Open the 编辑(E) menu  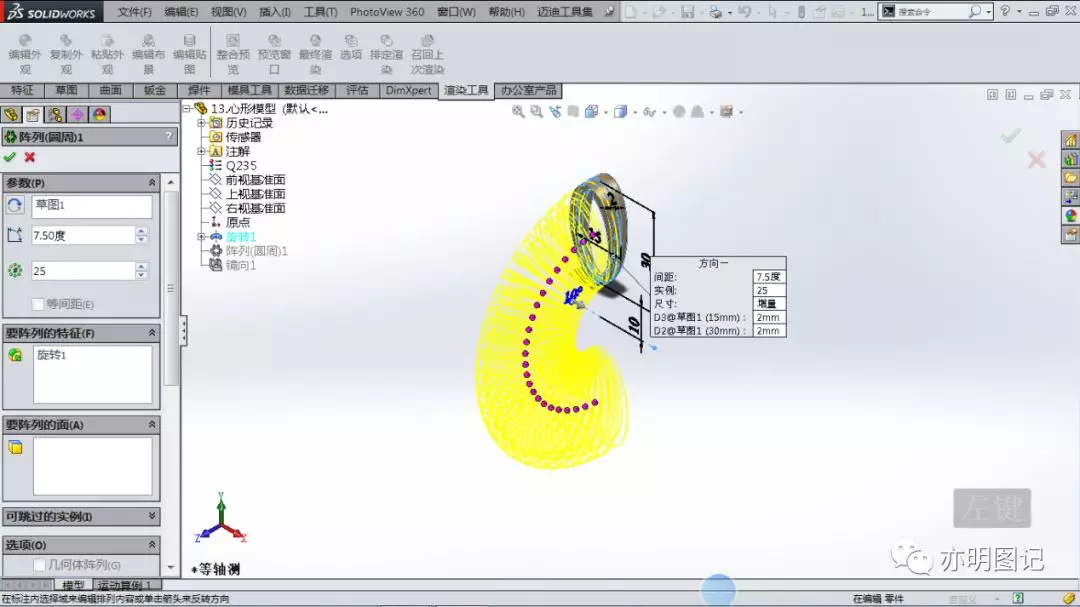[181, 12]
